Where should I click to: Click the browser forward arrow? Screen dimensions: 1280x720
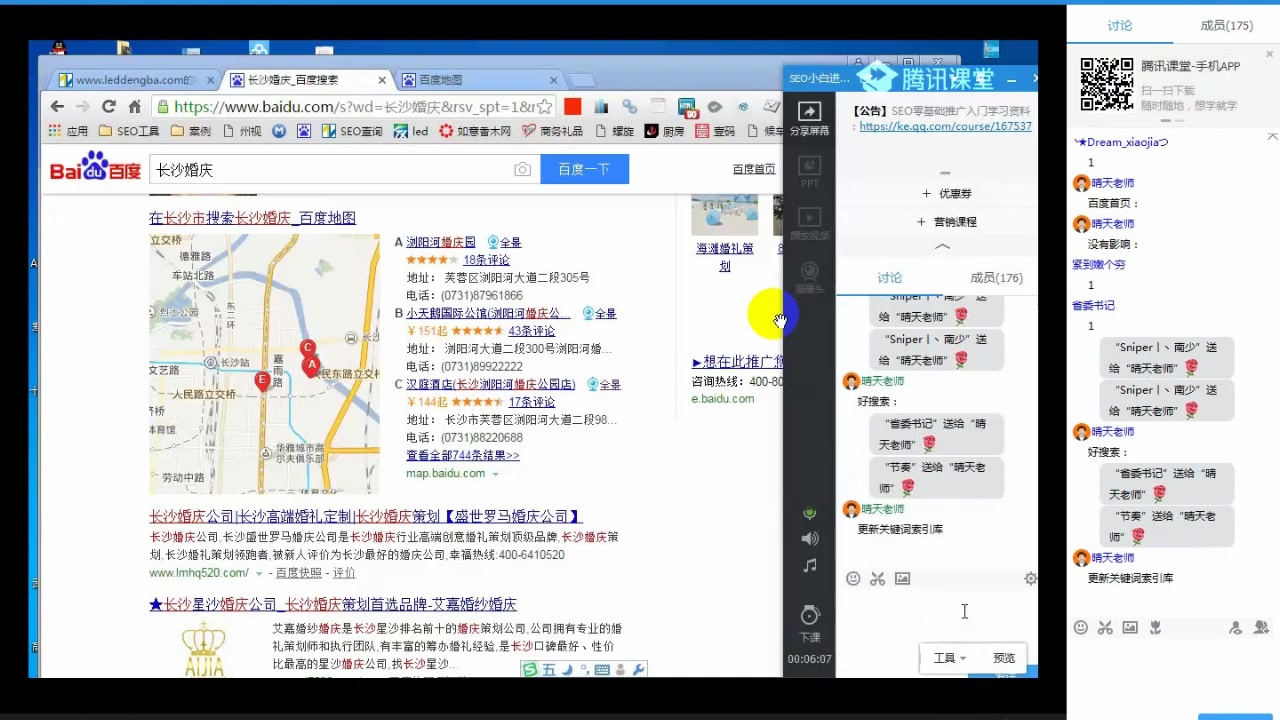click(83, 106)
